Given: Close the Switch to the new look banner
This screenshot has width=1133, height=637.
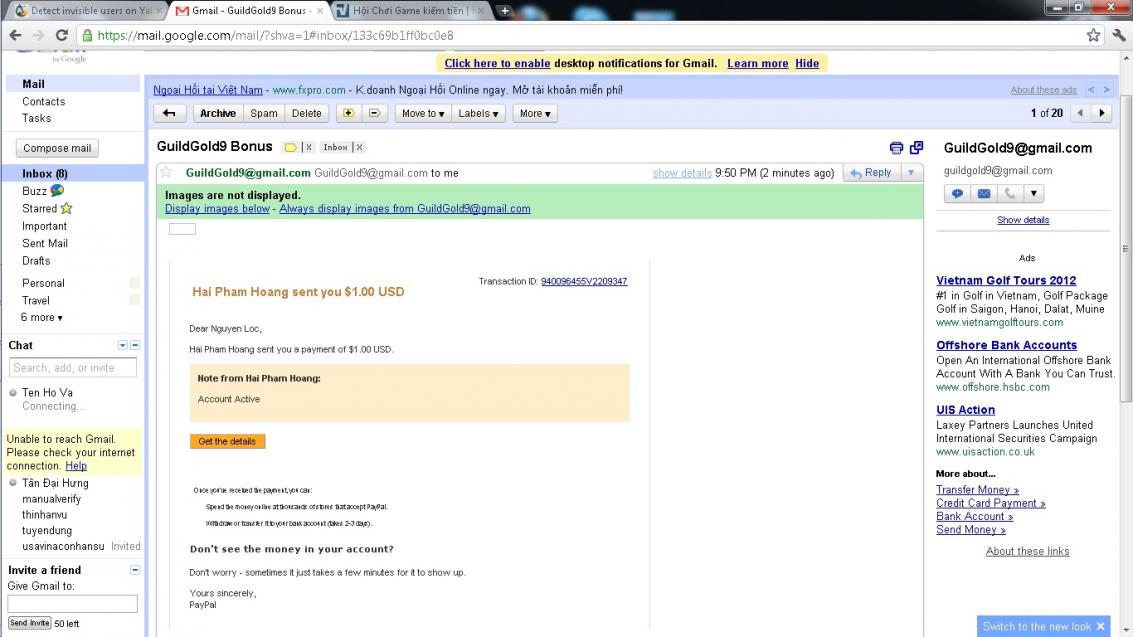Looking at the screenshot, I should (1100, 626).
